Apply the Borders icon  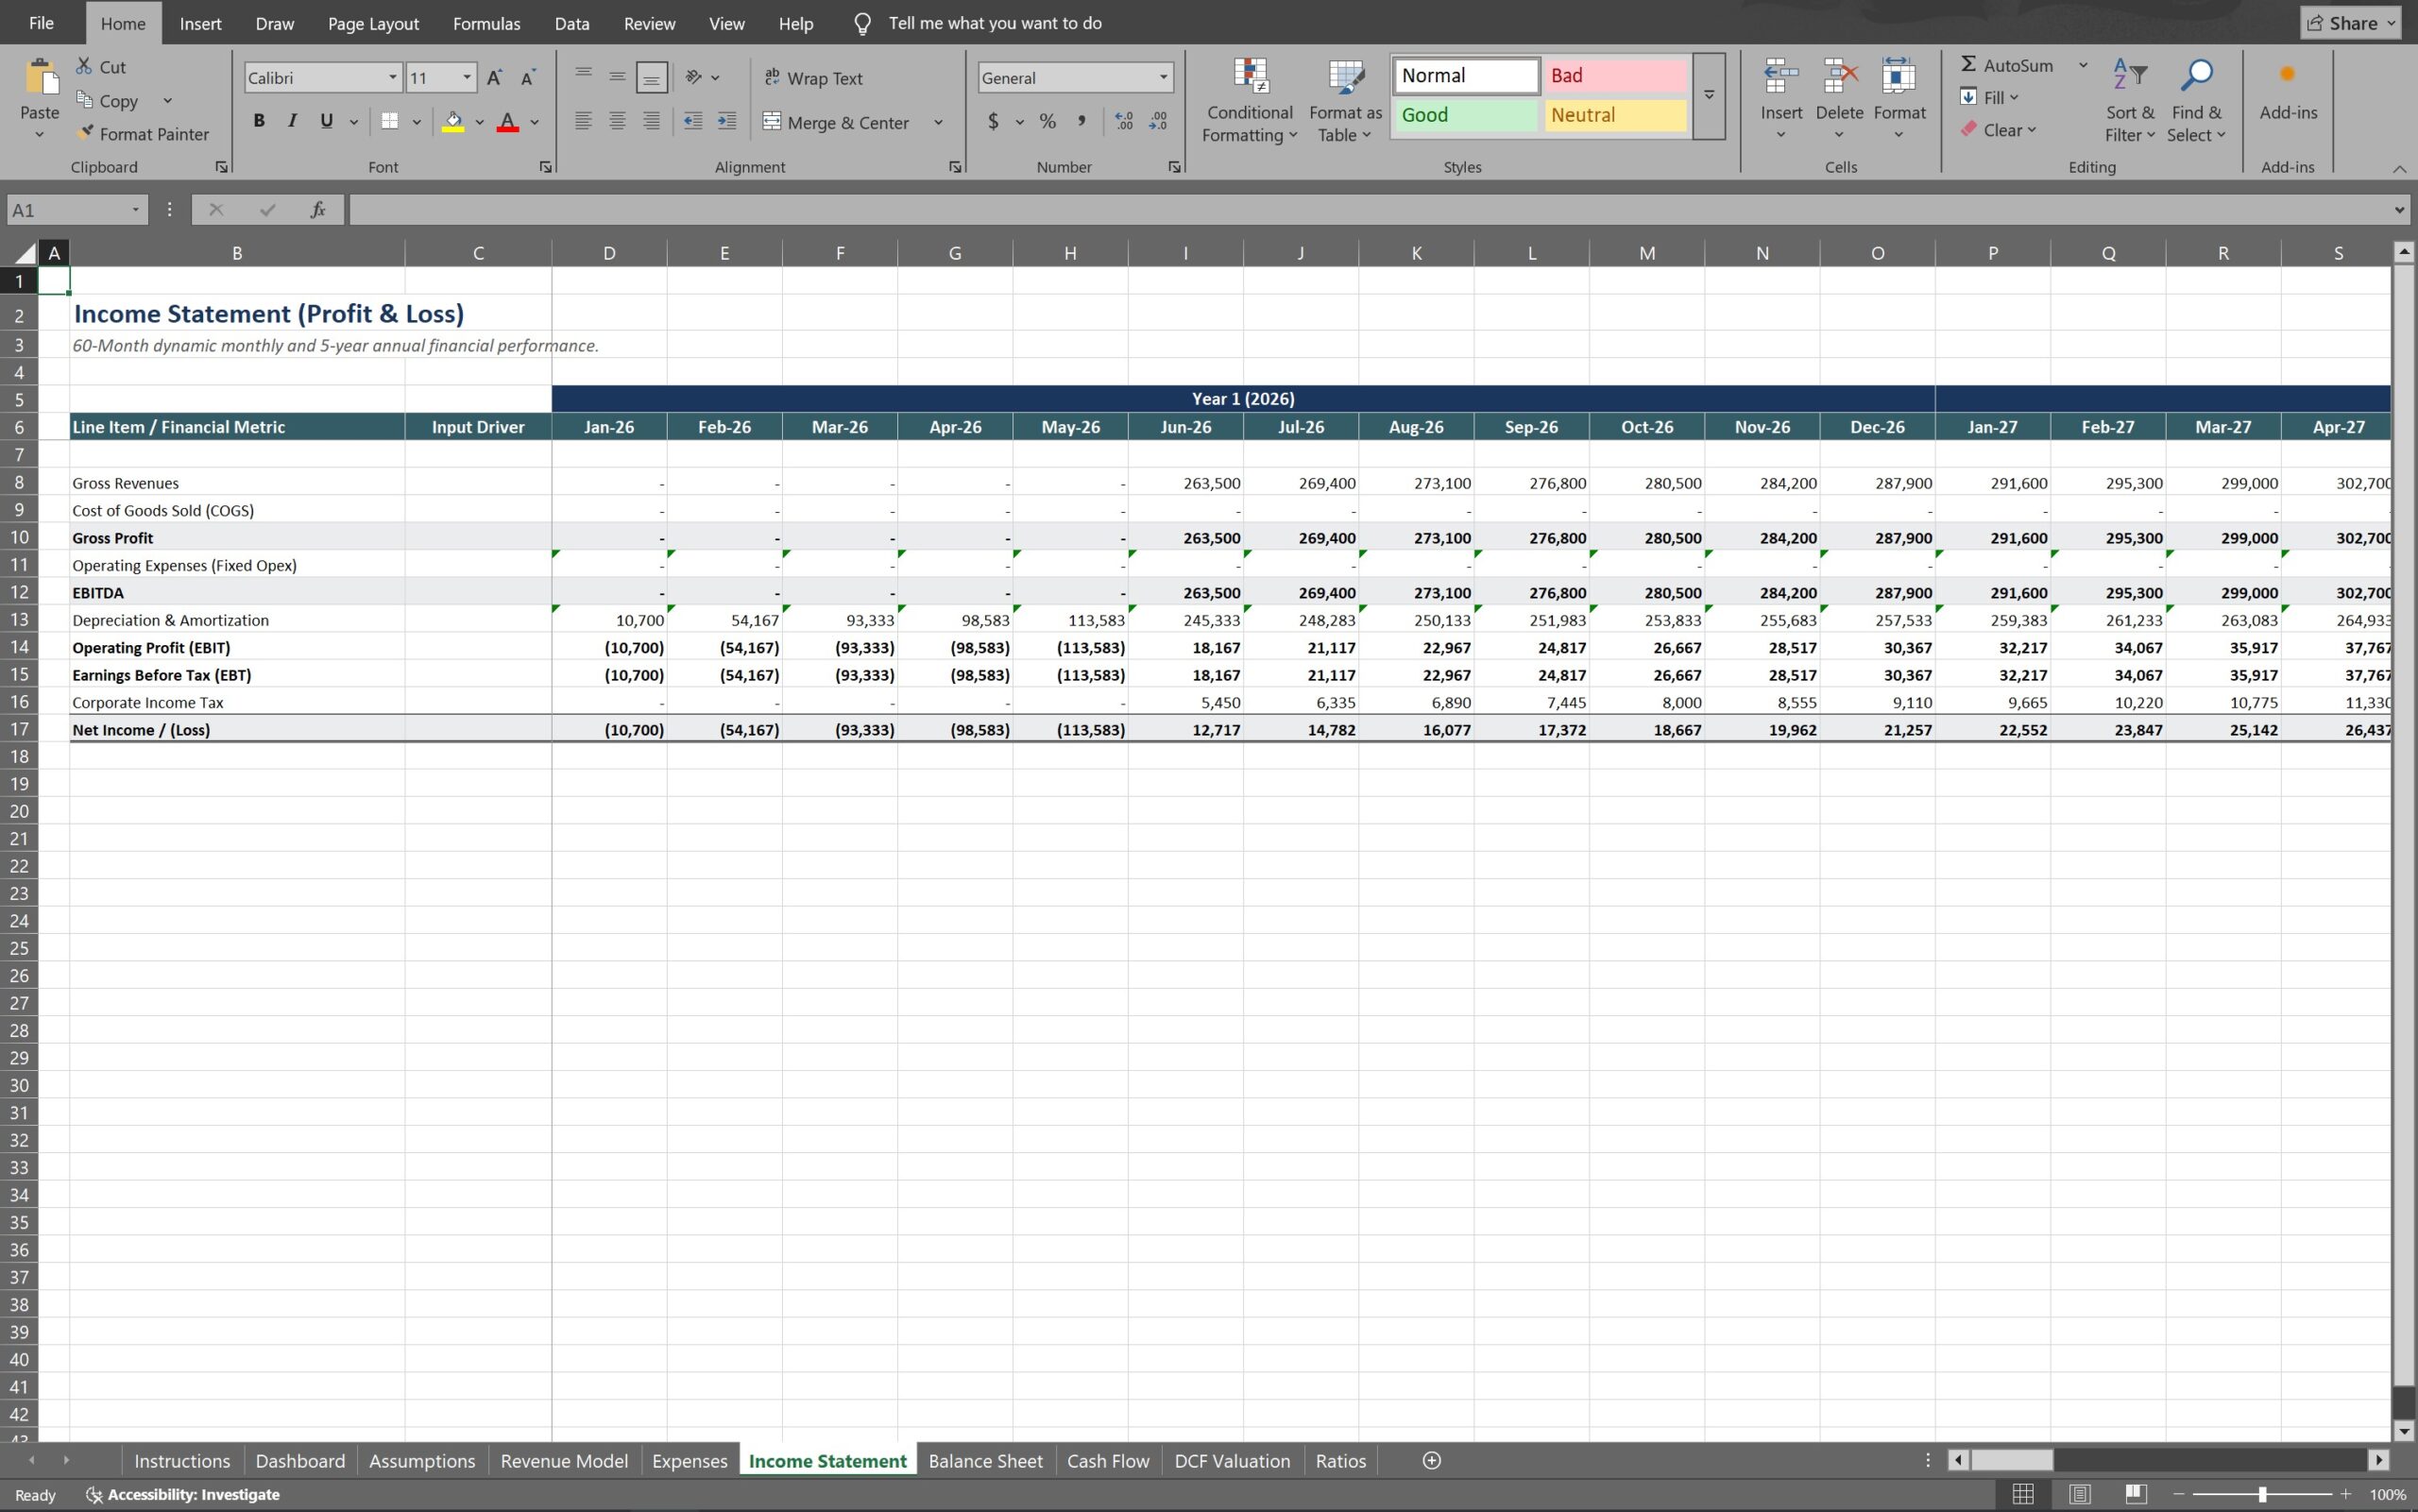[x=390, y=121]
